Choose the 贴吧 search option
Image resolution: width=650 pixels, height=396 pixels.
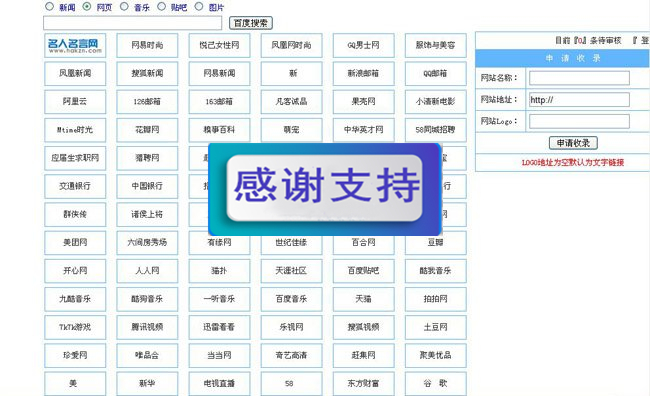(161, 6)
